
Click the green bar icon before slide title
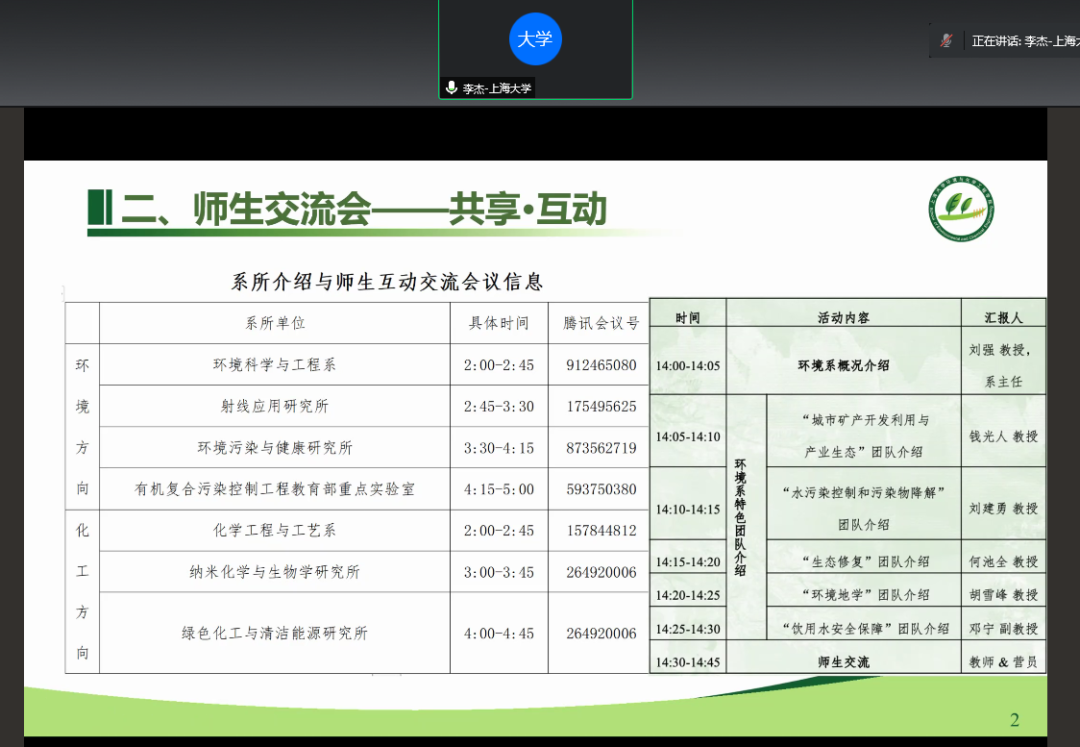pos(99,208)
